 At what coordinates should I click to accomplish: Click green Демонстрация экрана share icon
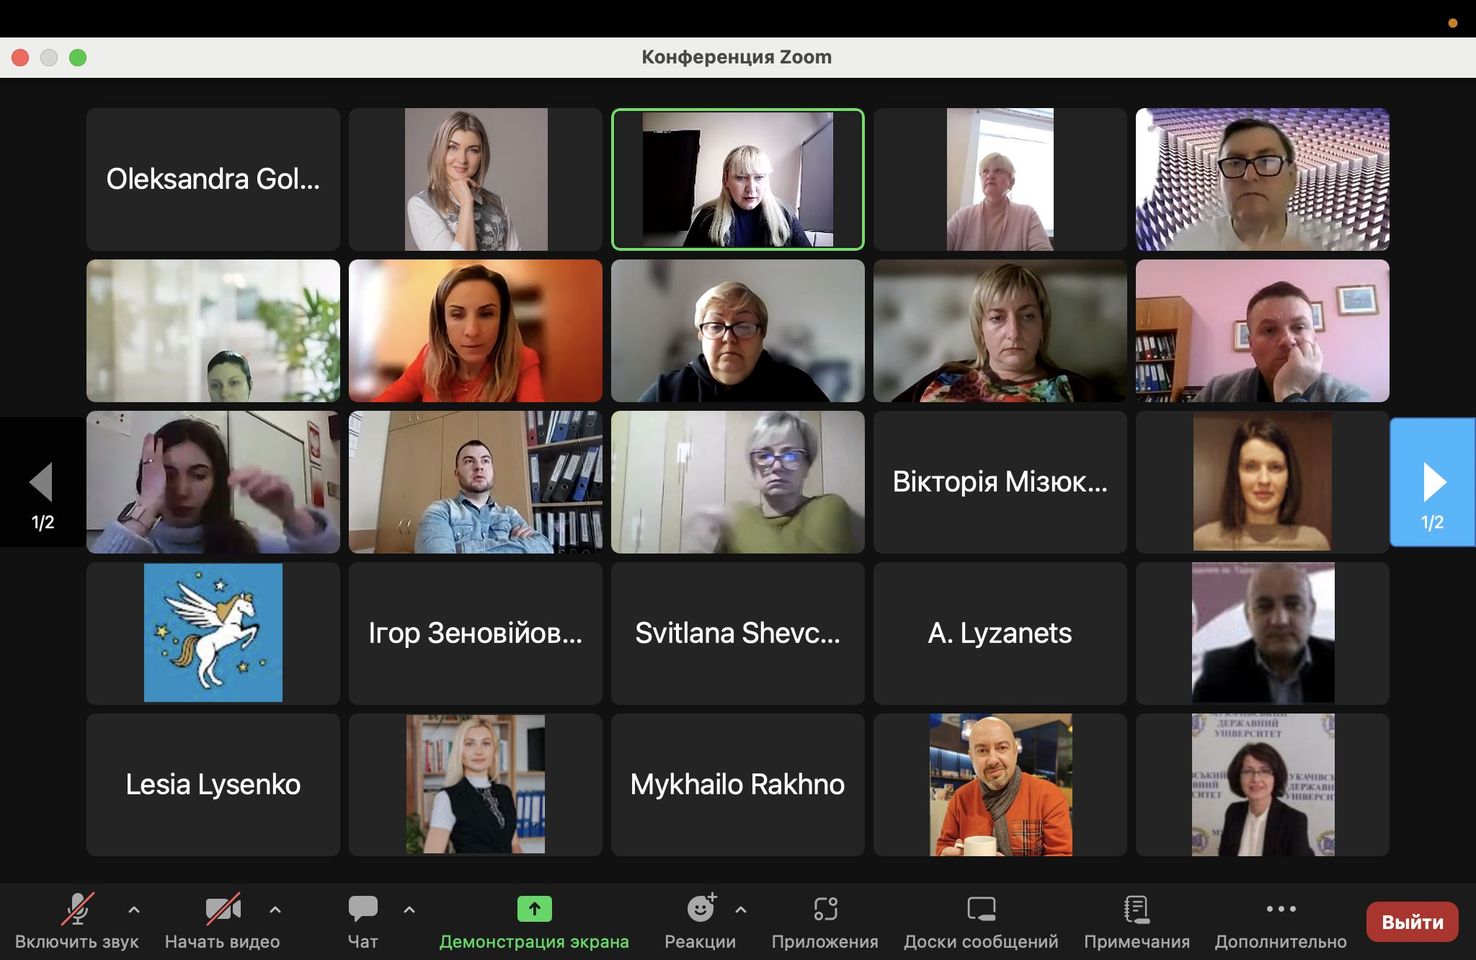pos(534,909)
